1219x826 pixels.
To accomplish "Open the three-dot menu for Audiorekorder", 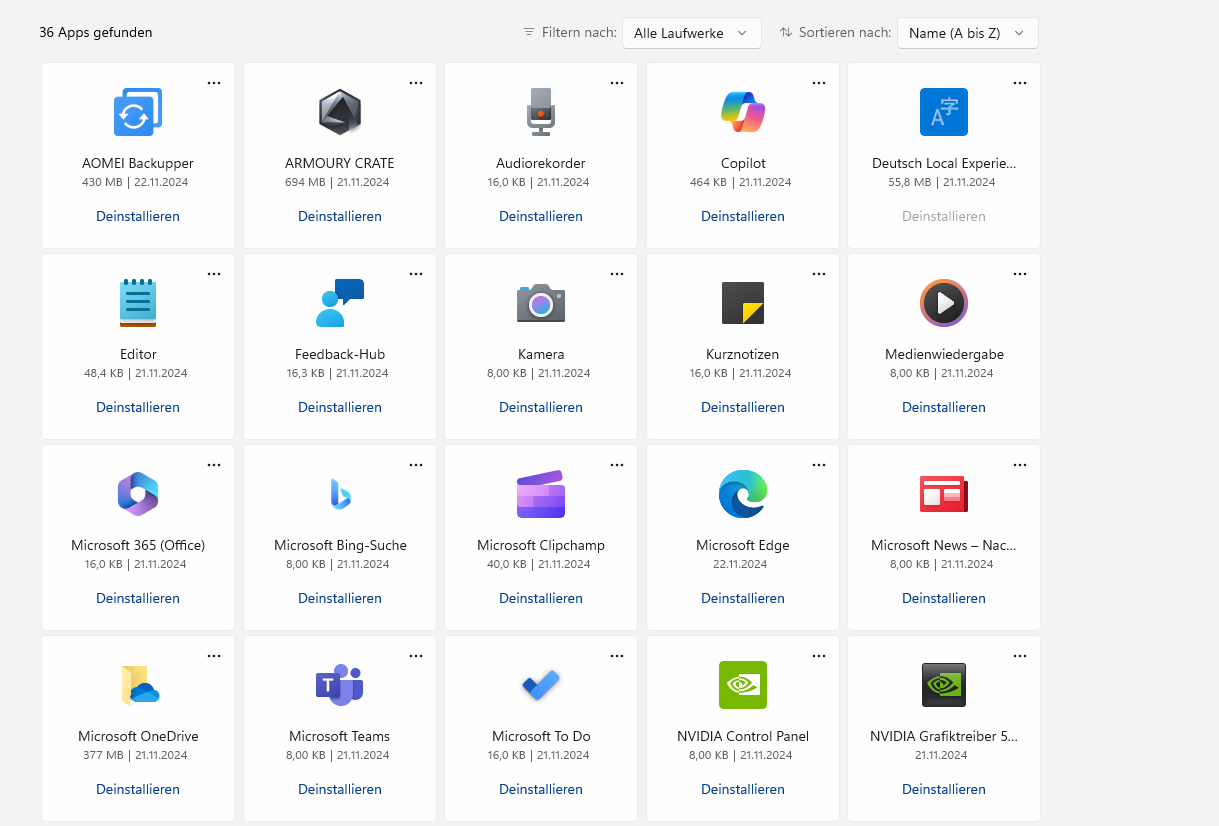I will click(617, 83).
